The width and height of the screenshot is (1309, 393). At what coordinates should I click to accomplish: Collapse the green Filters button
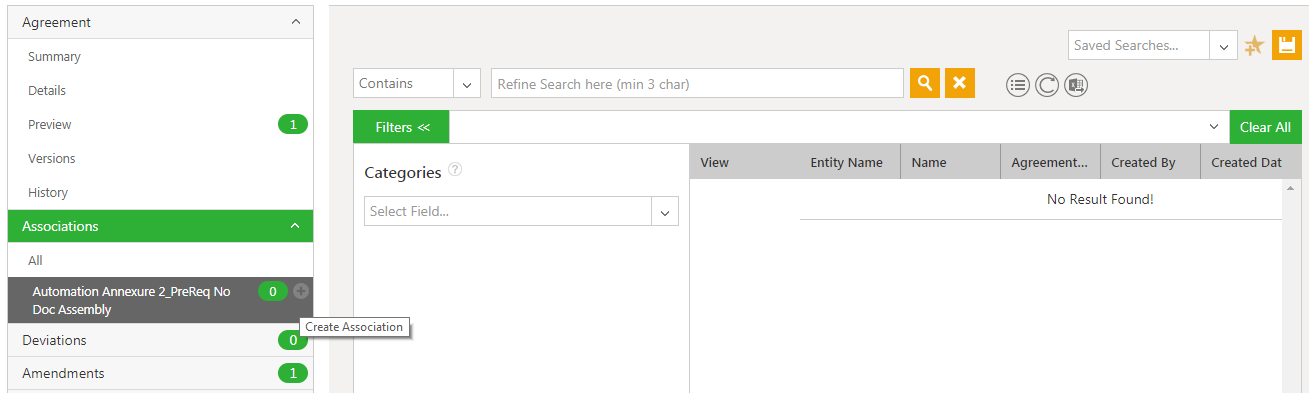pos(401,127)
